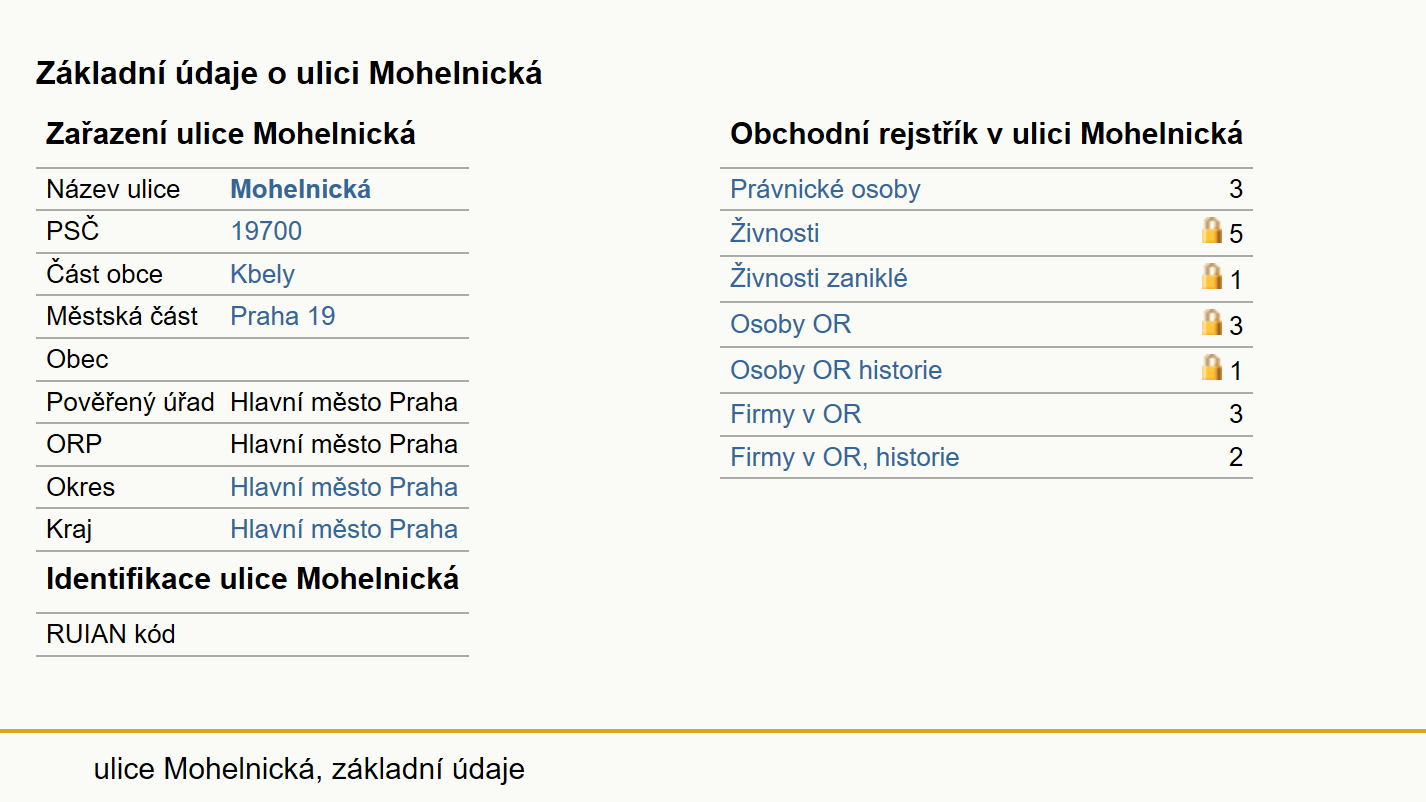The width and height of the screenshot is (1426, 802).
Task: Click the lock icon in Osoby OR historie row
Action: click(1212, 368)
